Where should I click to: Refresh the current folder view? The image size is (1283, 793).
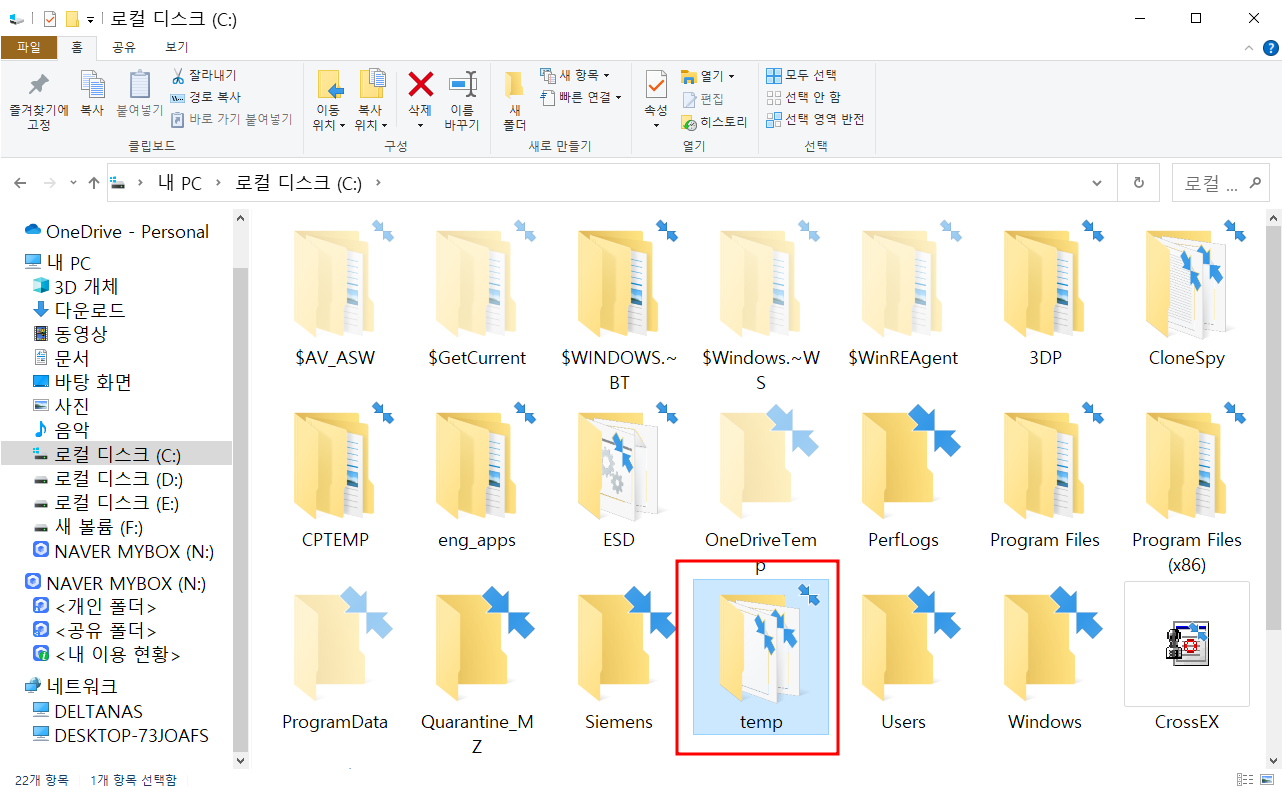click(1138, 183)
